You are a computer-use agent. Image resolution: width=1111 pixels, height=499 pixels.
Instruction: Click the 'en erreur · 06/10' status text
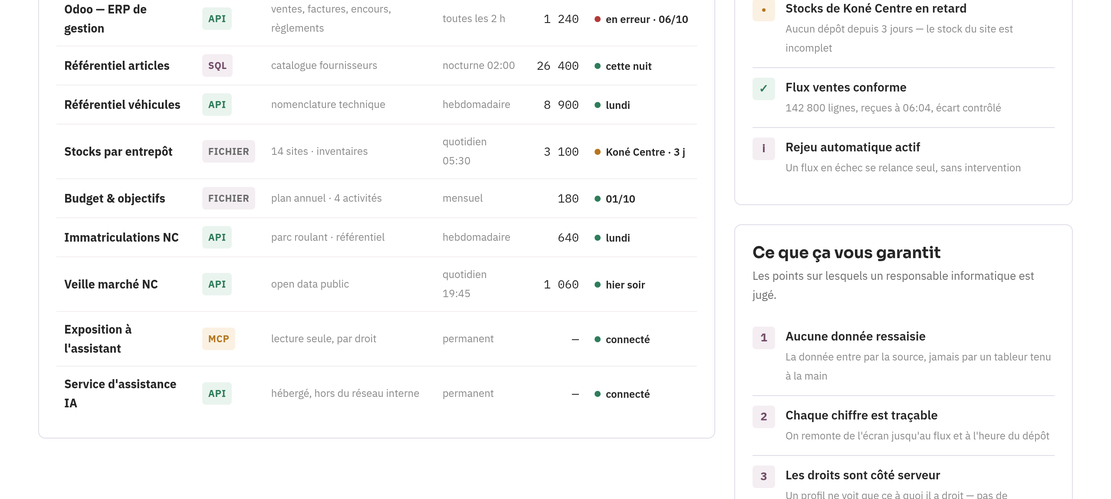coord(647,20)
